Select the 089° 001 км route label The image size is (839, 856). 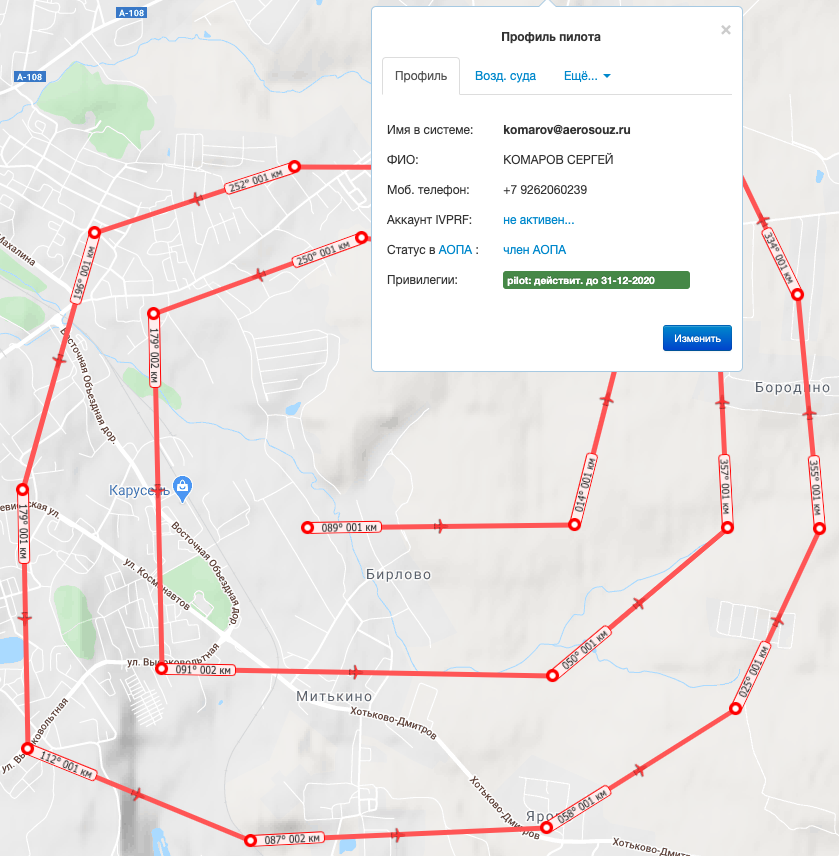click(x=349, y=527)
